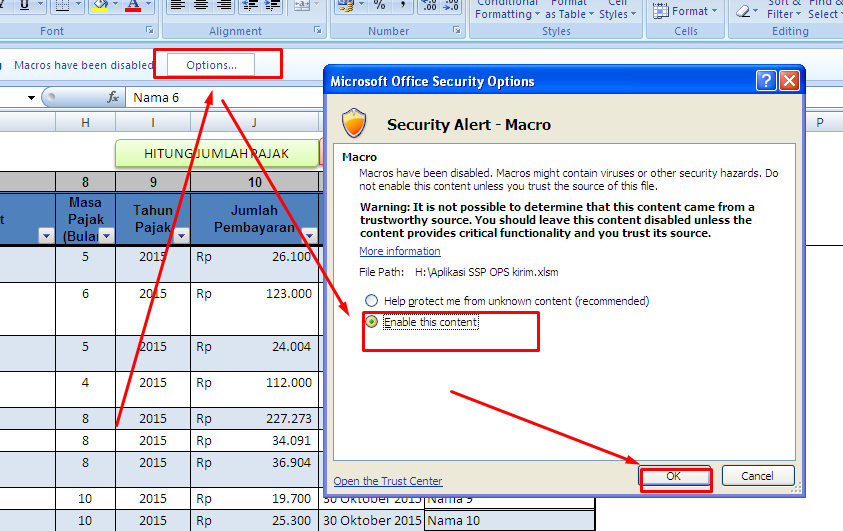The image size is (843, 531).
Task: Open Sort & Filter menu
Action: [784, 10]
